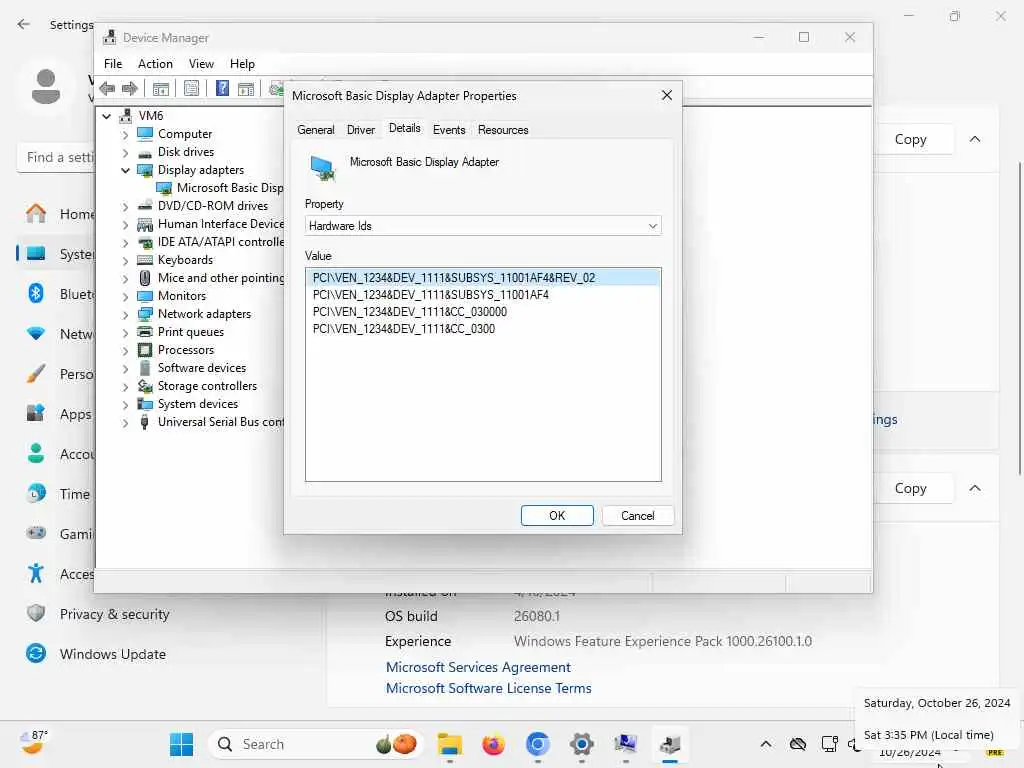Open the Windows Start menu

point(181,744)
